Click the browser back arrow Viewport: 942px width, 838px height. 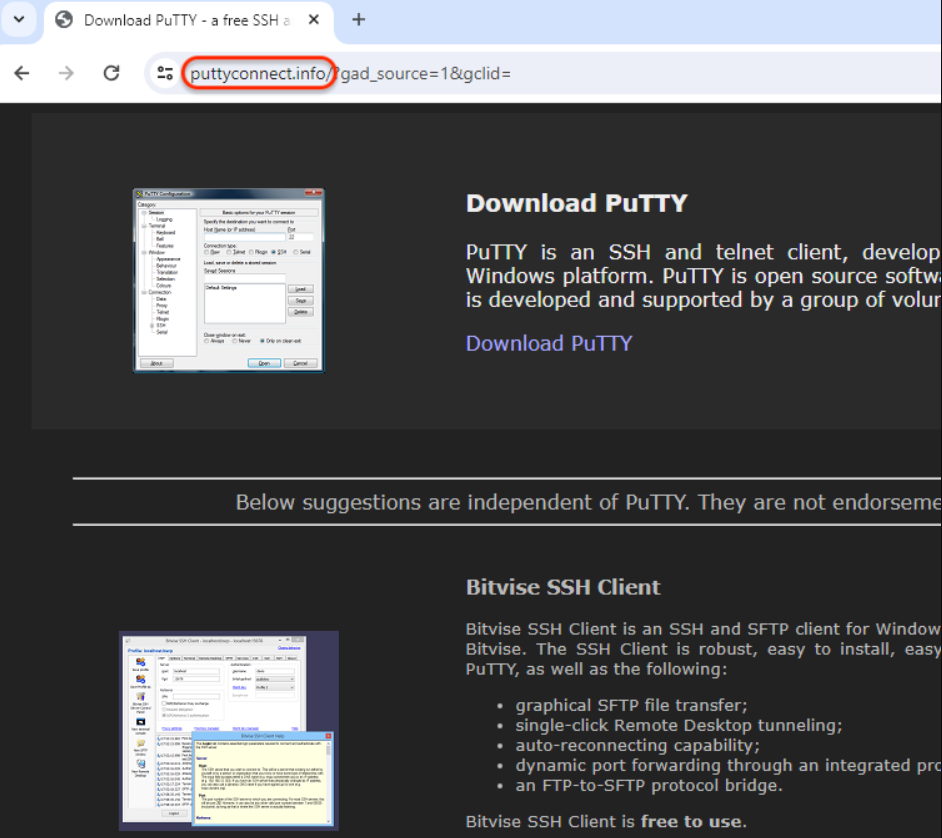pos(22,73)
